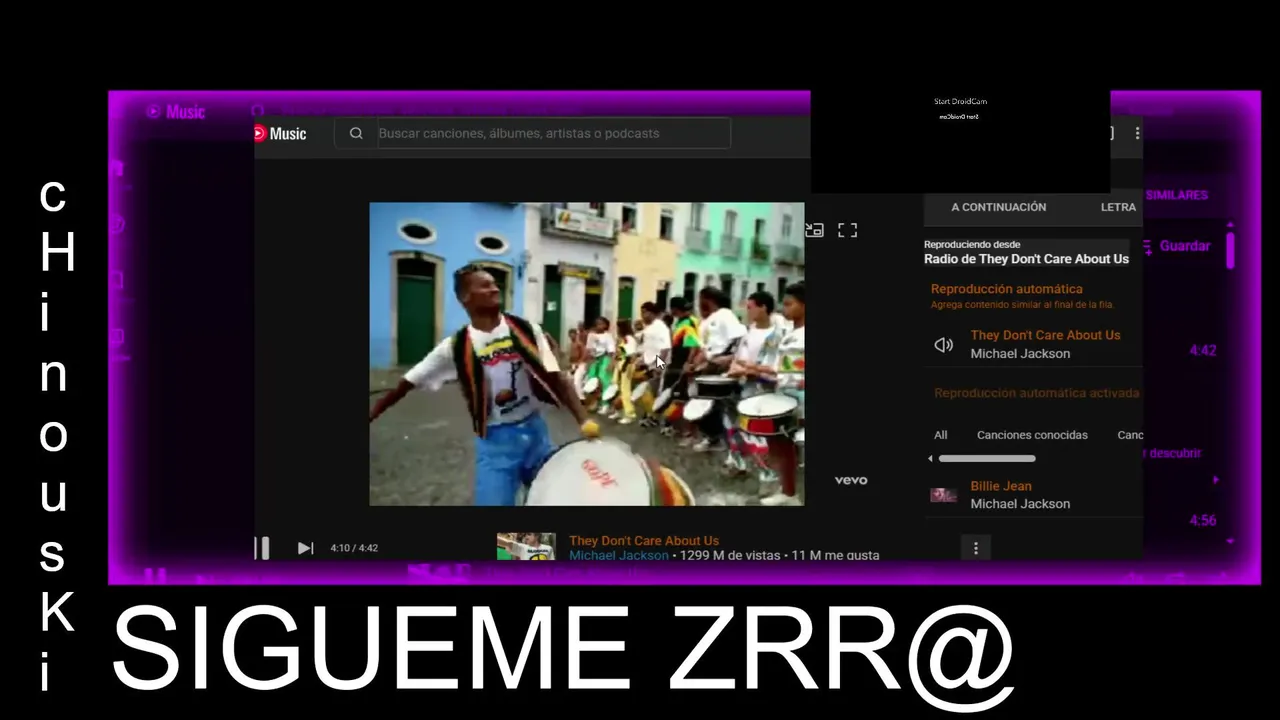Screen dimensions: 1280x720
Task: Skip to the next track
Action: click(x=305, y=548)
